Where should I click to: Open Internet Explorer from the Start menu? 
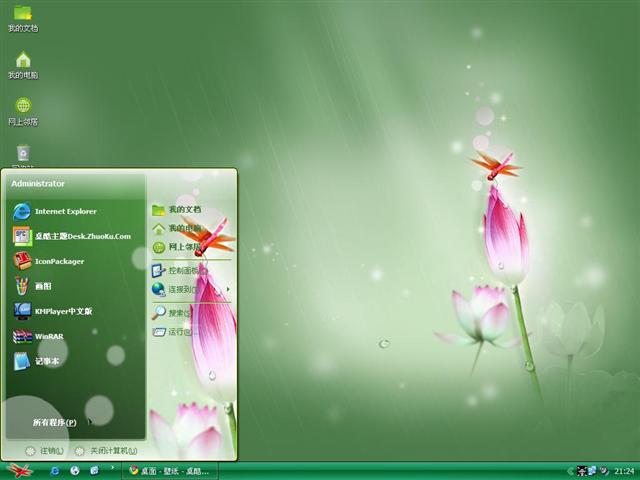65,211
